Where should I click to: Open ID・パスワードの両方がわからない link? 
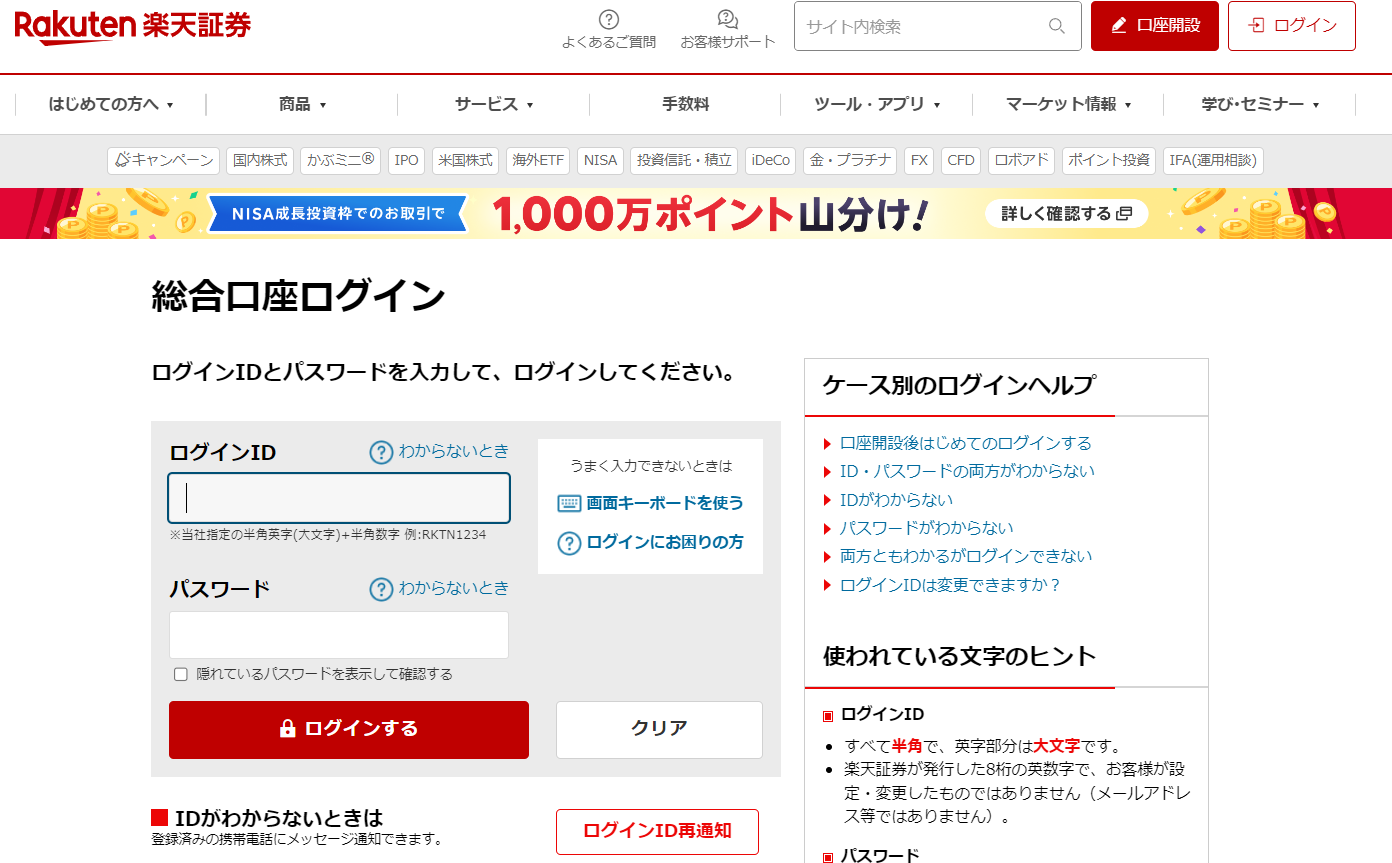(967, 471)
